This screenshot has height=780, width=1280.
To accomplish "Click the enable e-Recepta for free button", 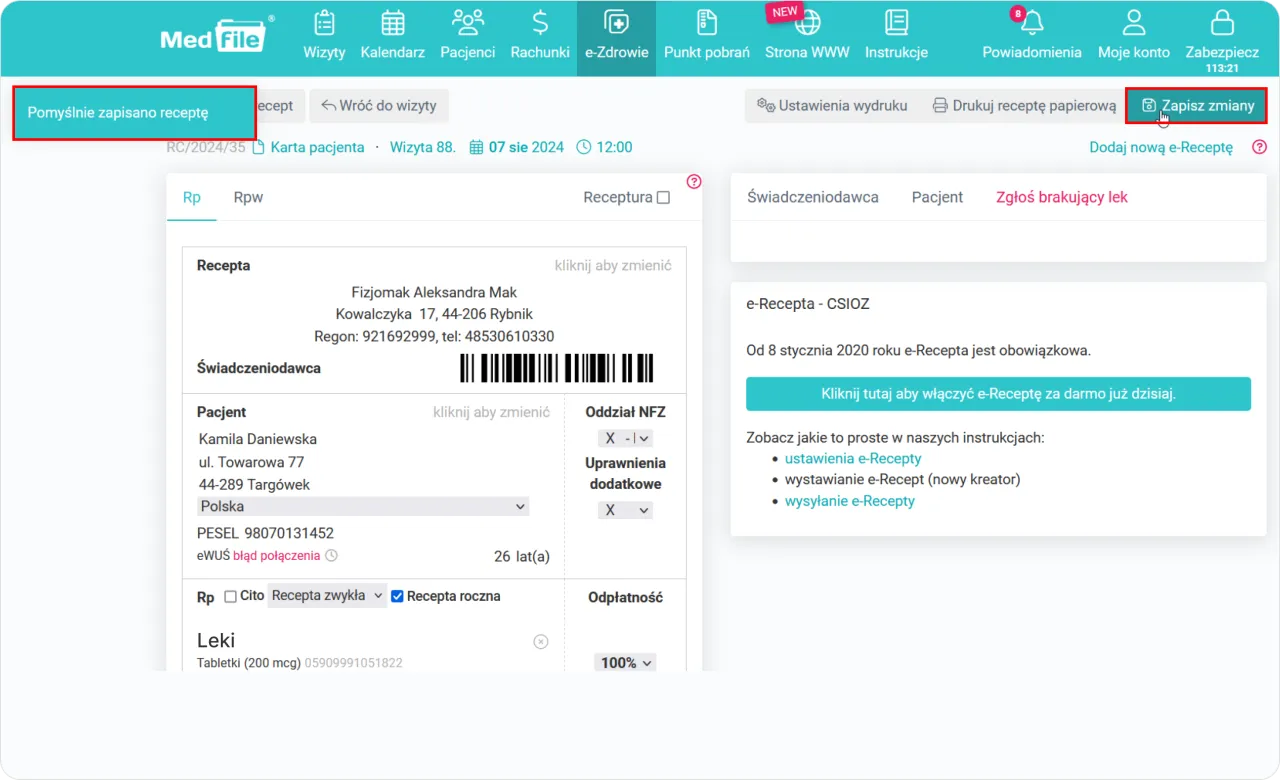I will pos(998,394).
